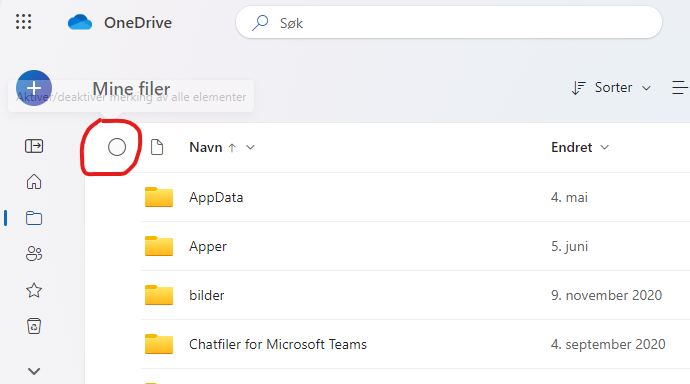Viewport: 690px width, 384px height.
Task: Open the Apper folder name
Action: 208,246
